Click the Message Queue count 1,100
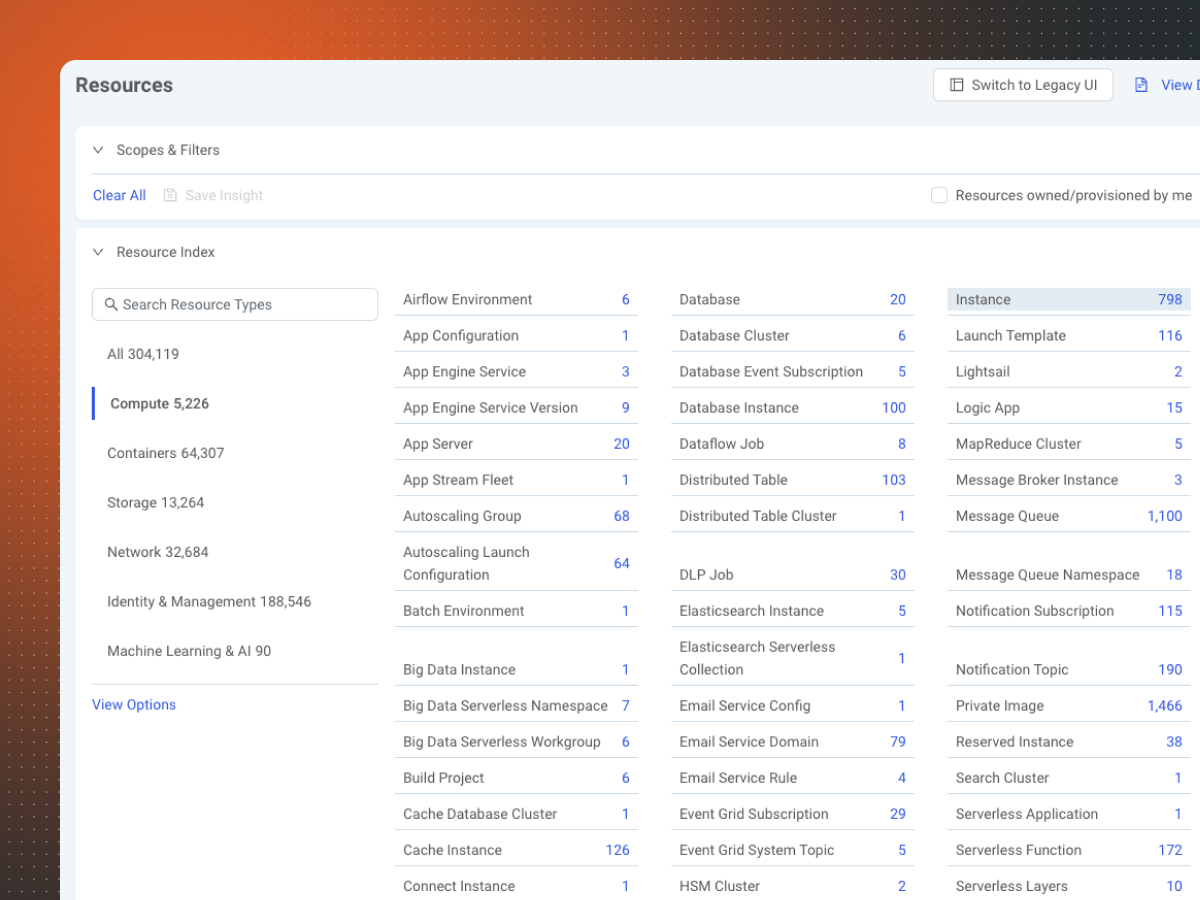 tap(1164, 516)
